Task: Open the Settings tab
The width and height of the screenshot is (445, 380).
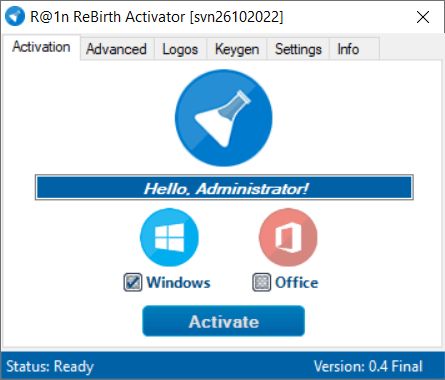Action: point(298,49)
